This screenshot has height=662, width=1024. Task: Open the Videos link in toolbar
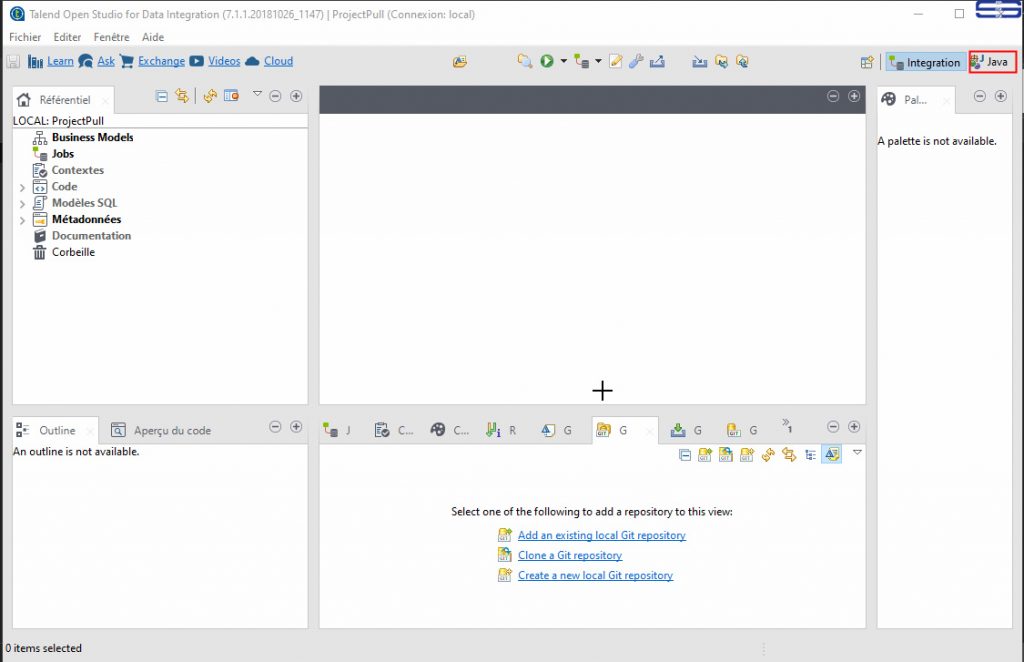[x=224, y=61]
